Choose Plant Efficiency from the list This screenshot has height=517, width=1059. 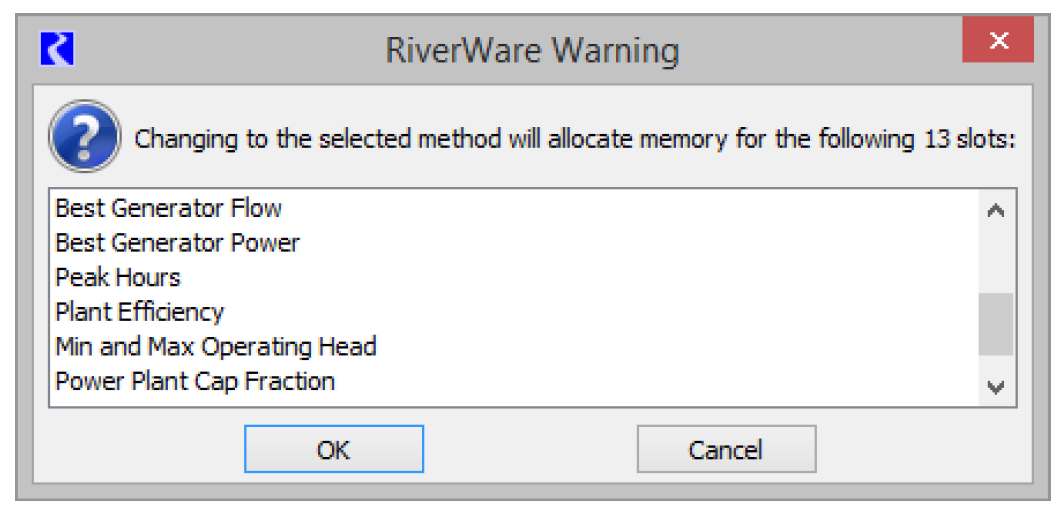[x=139, y=312]
